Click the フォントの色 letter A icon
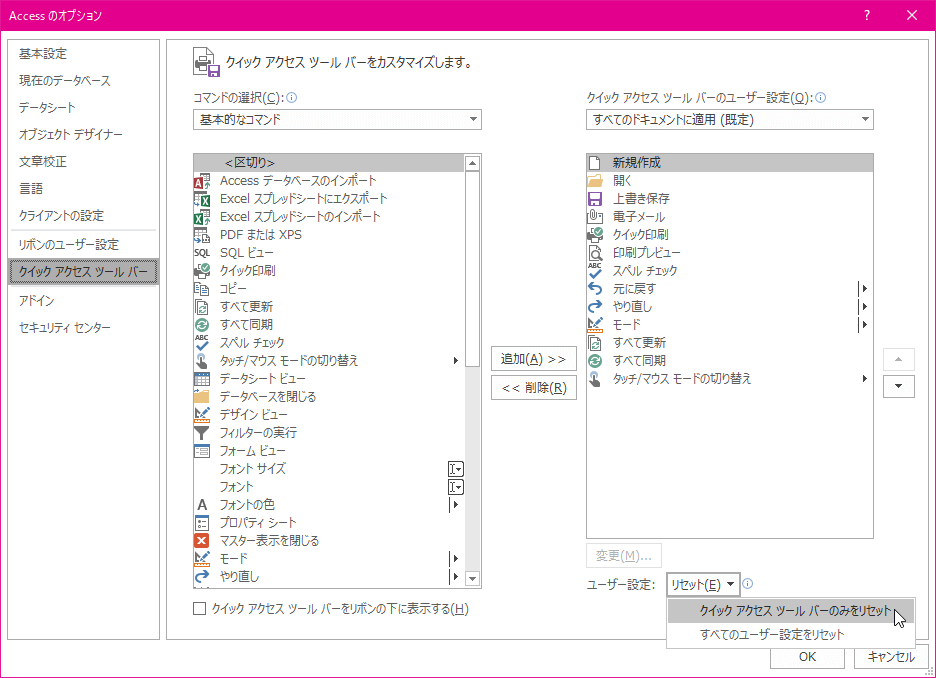This screenshot has width=936, height=678. 202,505
